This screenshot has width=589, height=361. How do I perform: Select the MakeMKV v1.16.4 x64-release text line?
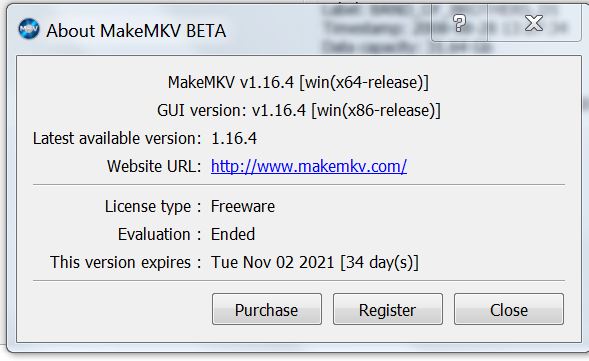(298, 82)
